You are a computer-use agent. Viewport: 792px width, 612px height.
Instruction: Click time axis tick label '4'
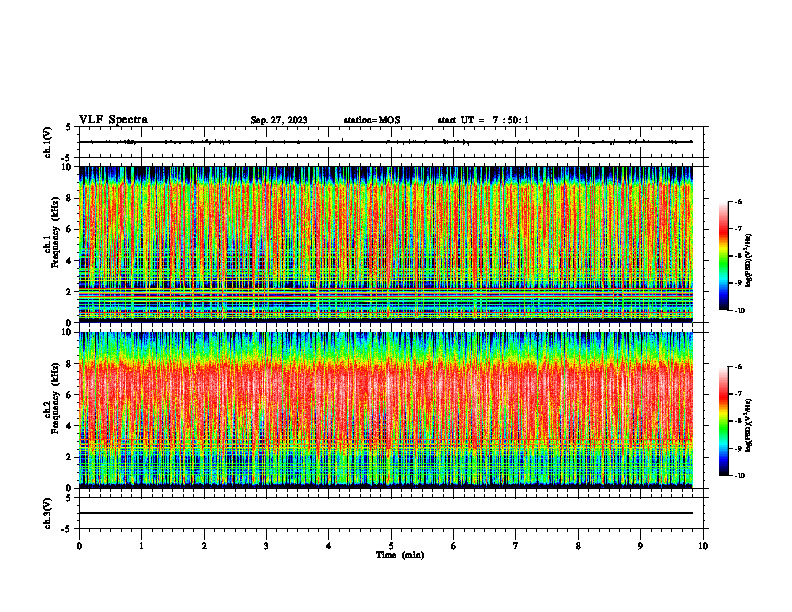tap(329, 546)
